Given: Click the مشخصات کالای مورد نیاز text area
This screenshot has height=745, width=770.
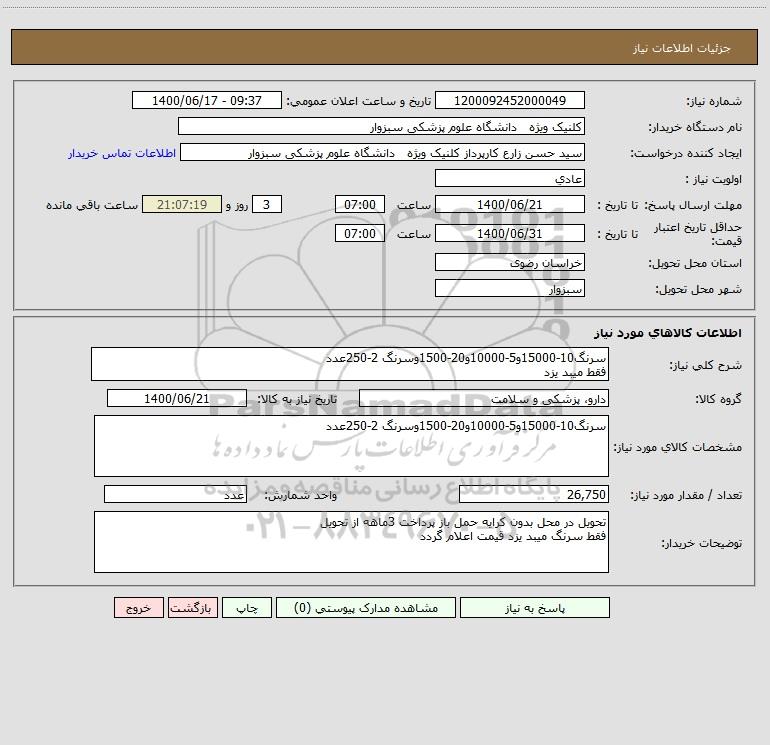Looking at the screenshot, I should click(x=351, y=446).
